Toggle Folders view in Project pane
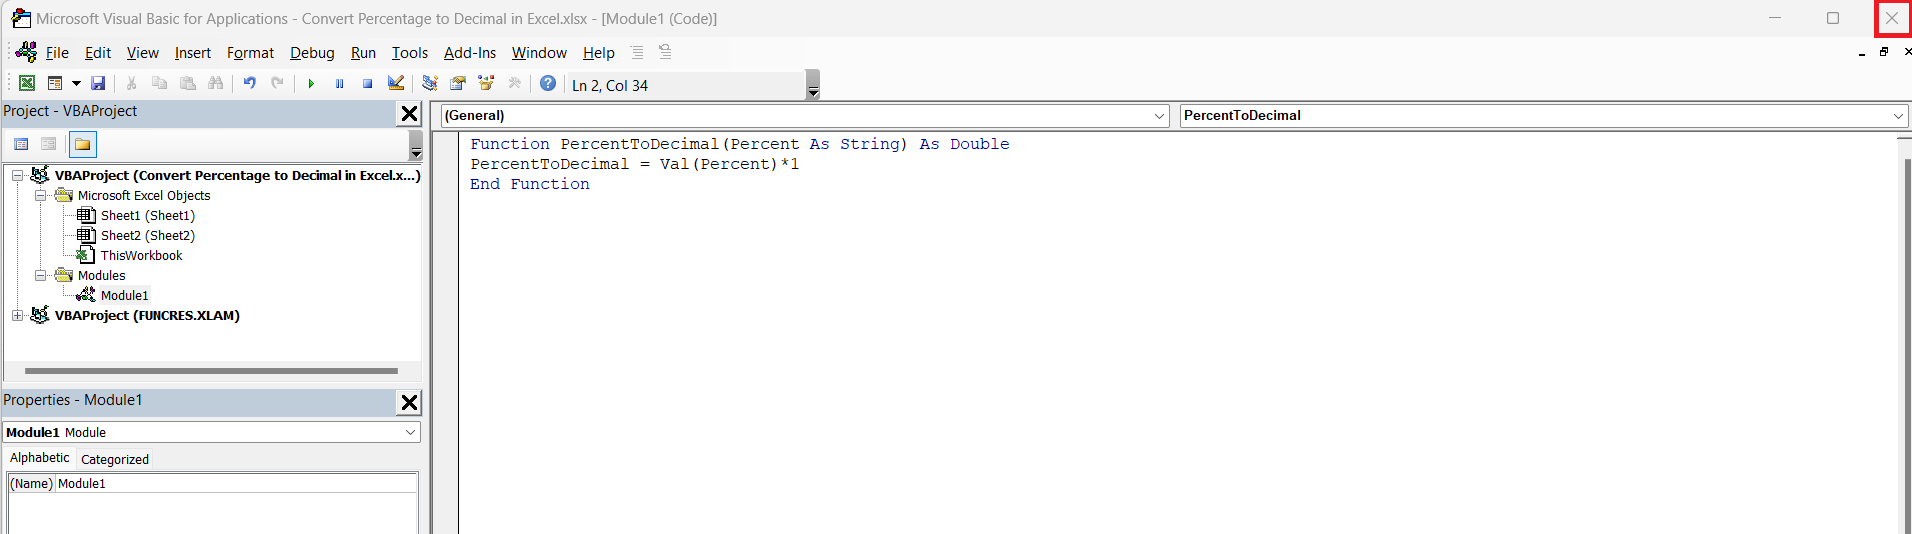The image size is (1912, 534). click(83, 144)
